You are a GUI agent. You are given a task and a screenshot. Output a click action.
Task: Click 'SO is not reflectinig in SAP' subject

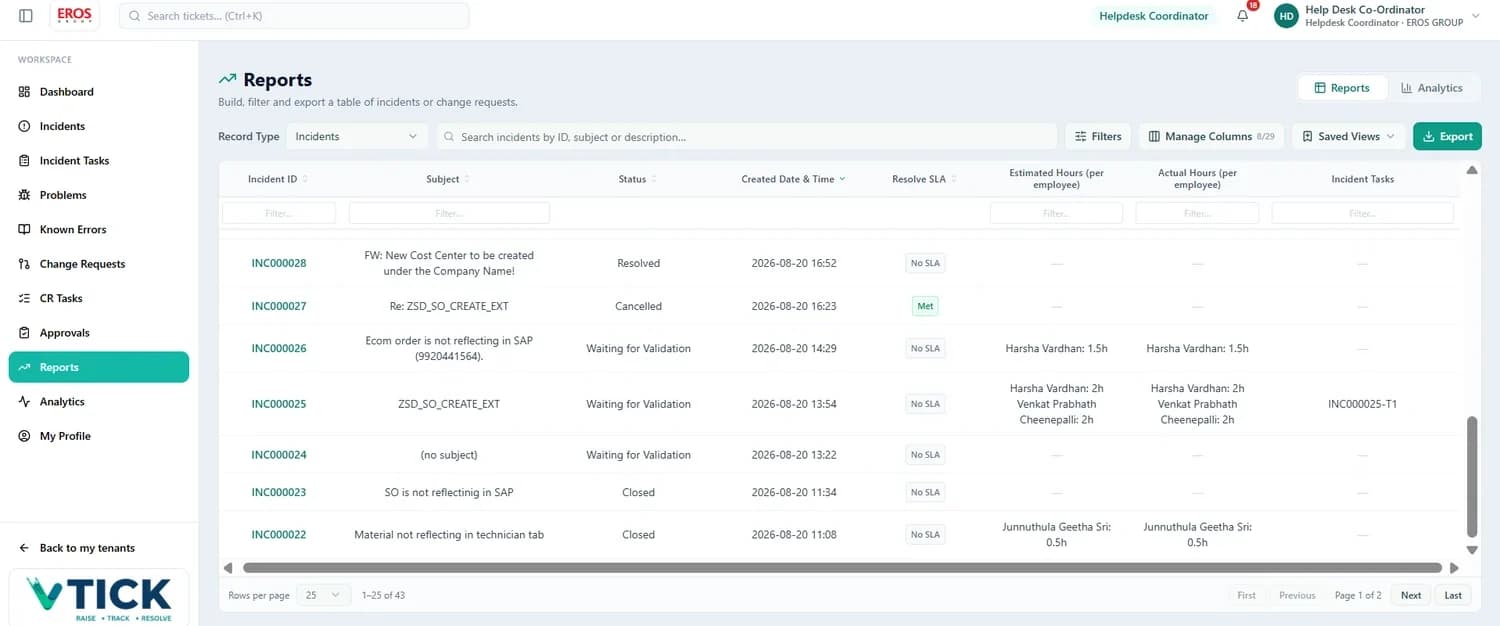pyautogui.click(x=449, y=493)
